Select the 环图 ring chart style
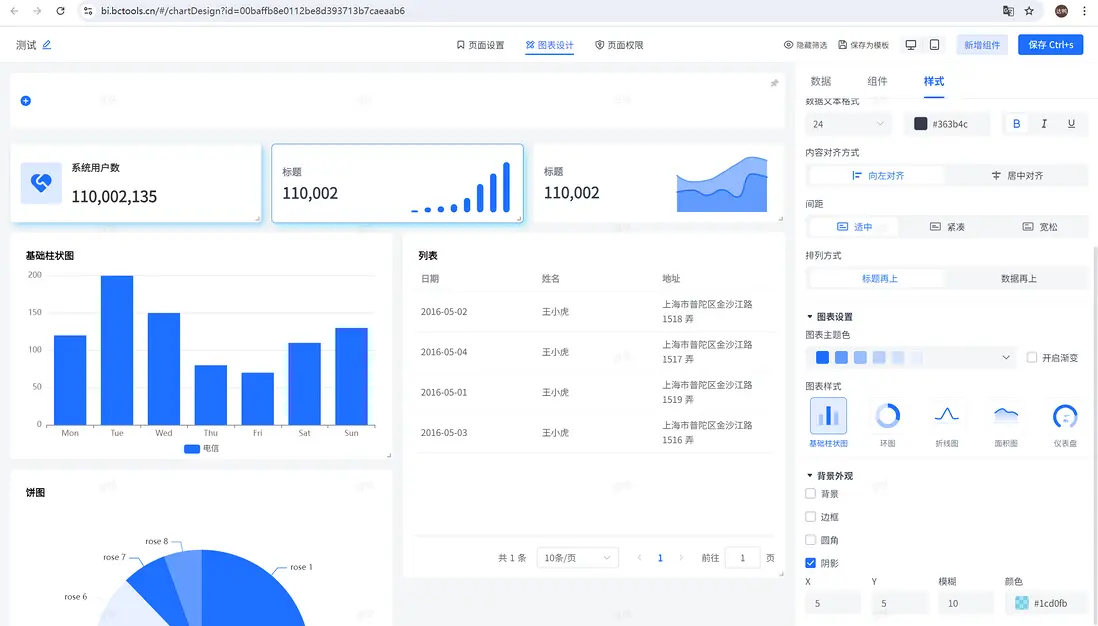1098x626 pixels. coord(887,422)
